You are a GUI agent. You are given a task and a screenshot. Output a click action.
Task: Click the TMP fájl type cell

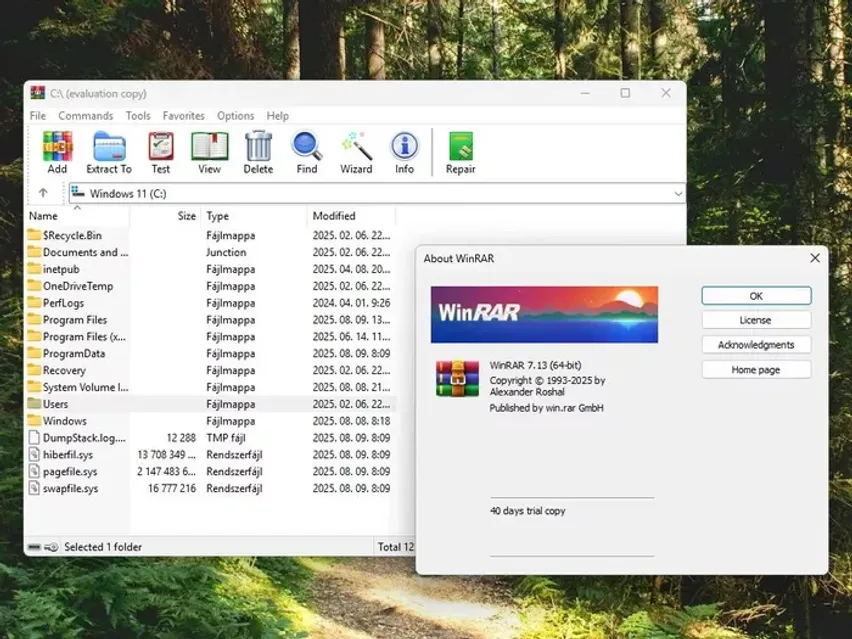coord(226,437)
